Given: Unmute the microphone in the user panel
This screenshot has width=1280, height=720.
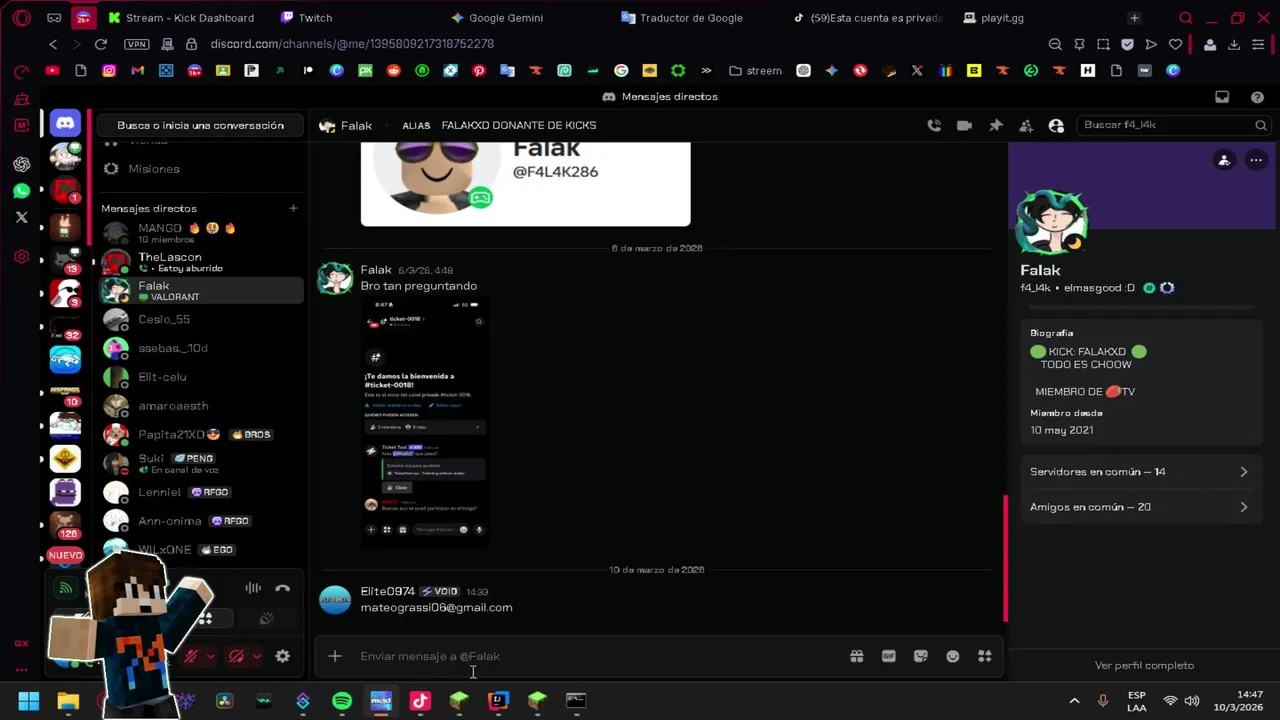Looking at the screenshot, I should [x=190, y=656].
